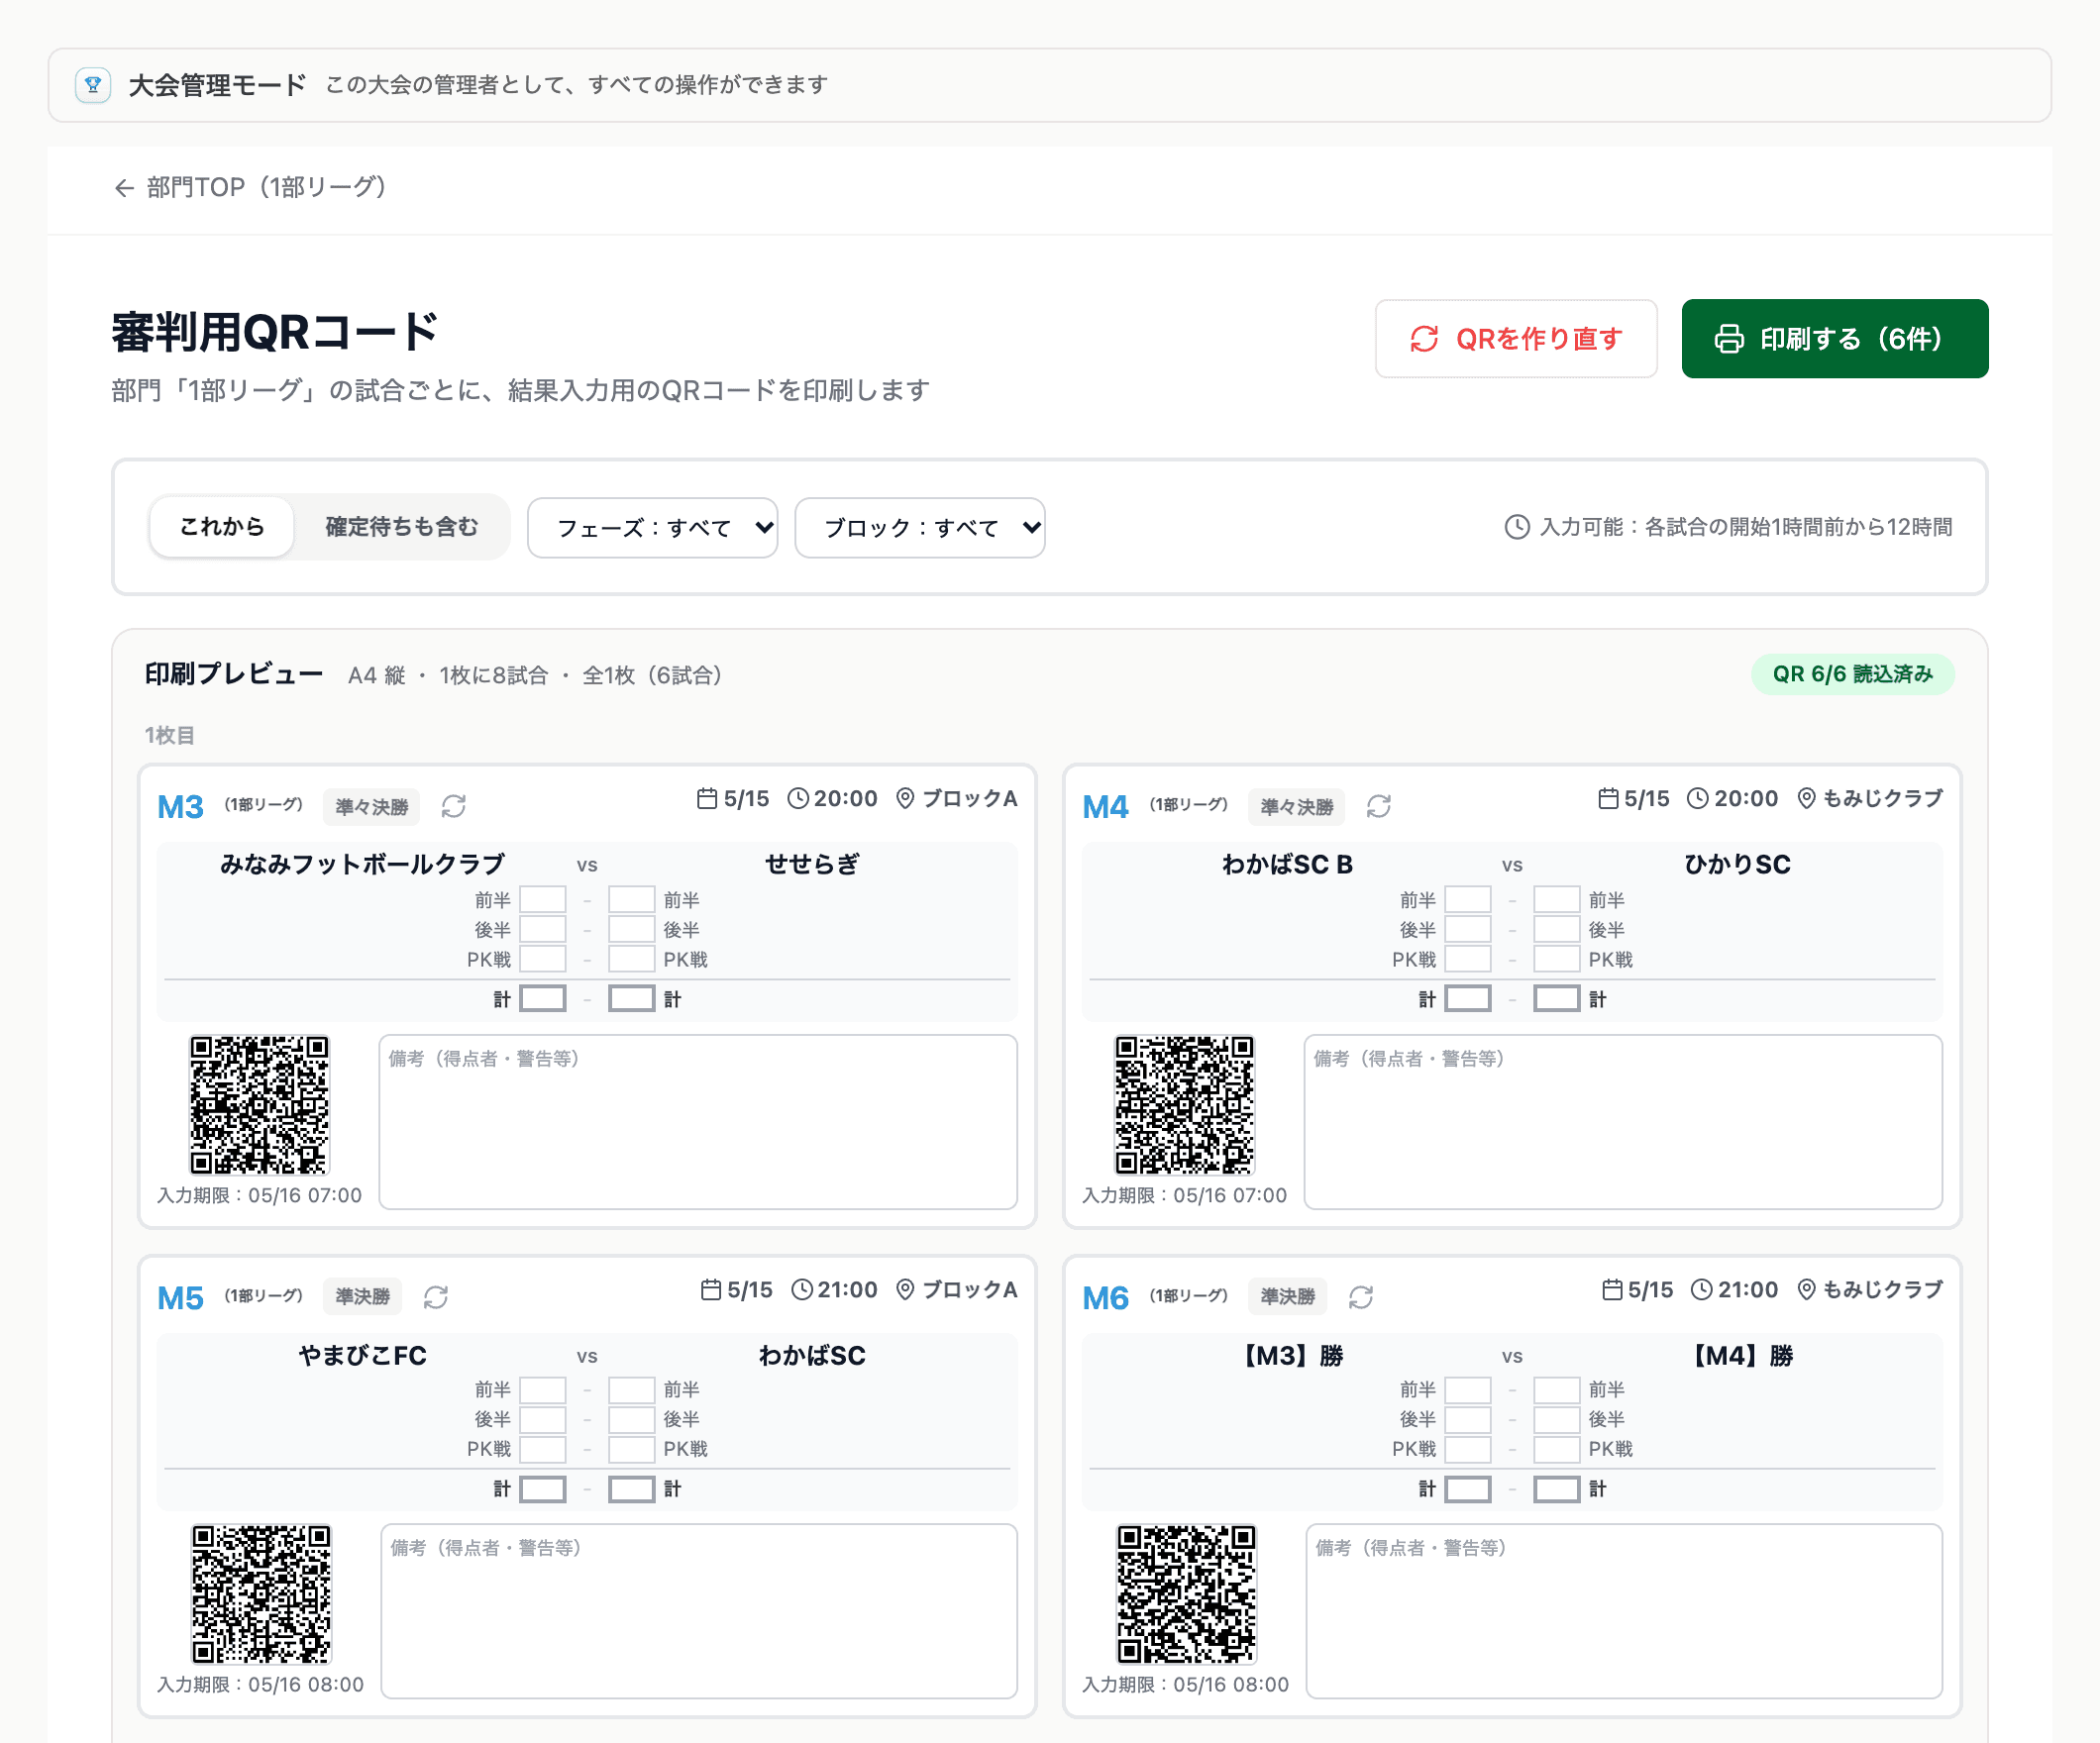Click the M6 備考 notes box
This screenshot has height=1743, width=2100.
coord(1624,1611)
